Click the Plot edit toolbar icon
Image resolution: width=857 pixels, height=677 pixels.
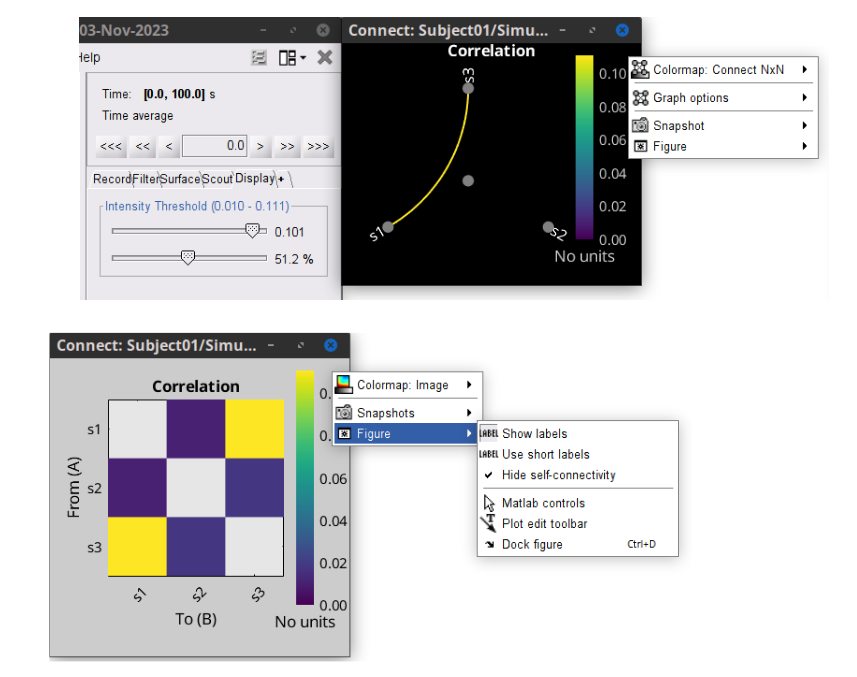[x=489, y=524]
